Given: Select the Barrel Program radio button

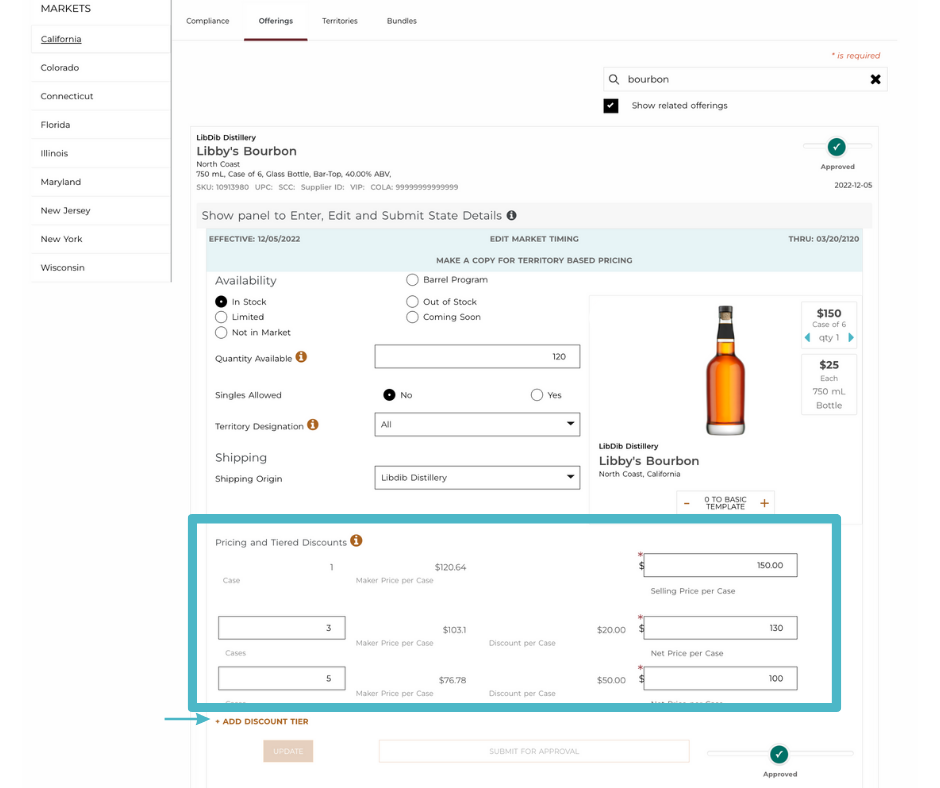Looking at the screenshot, I should tap(412, 280).
